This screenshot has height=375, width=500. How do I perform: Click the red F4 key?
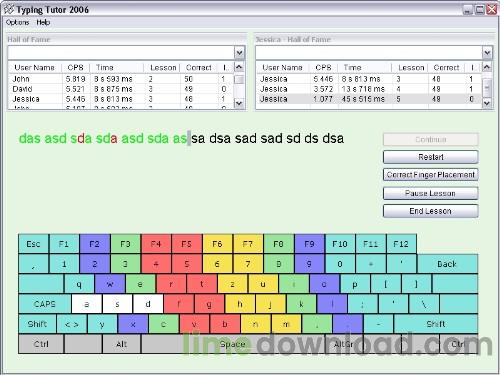pos(156,244)
